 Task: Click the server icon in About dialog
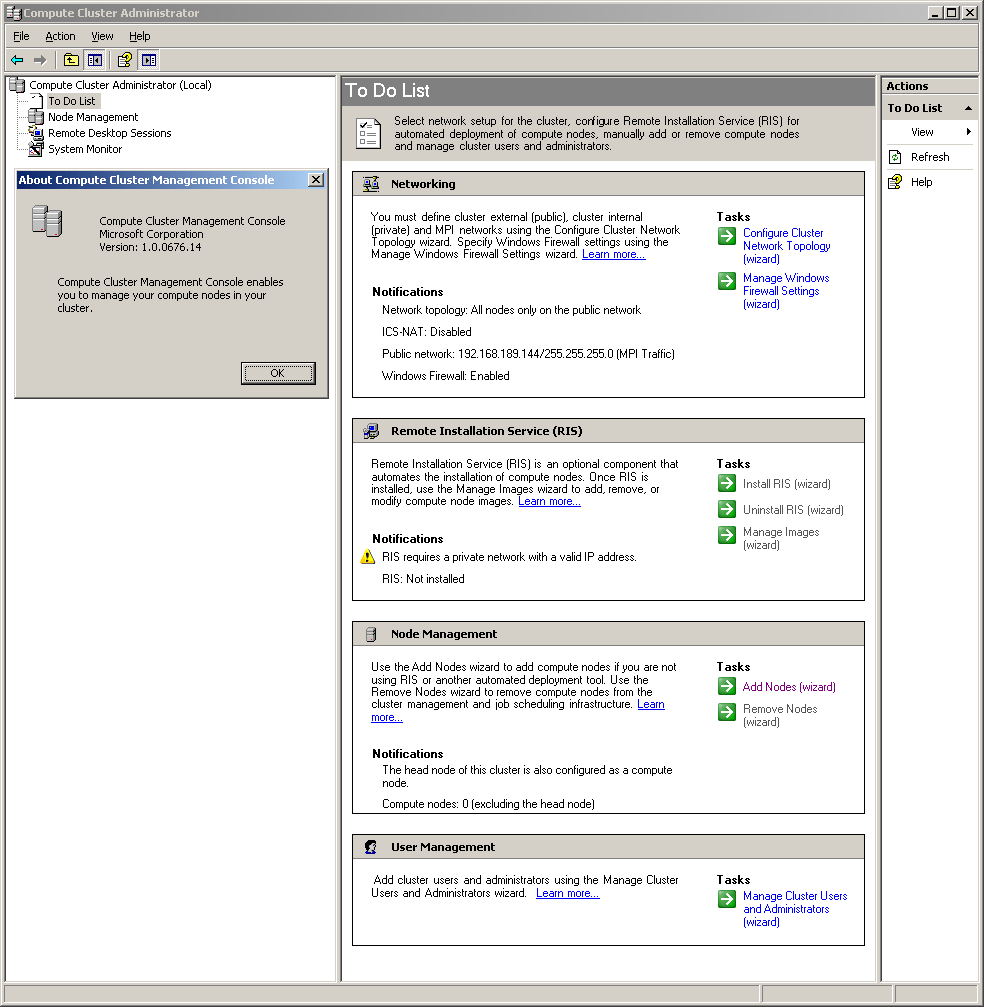tap(47, 221)
